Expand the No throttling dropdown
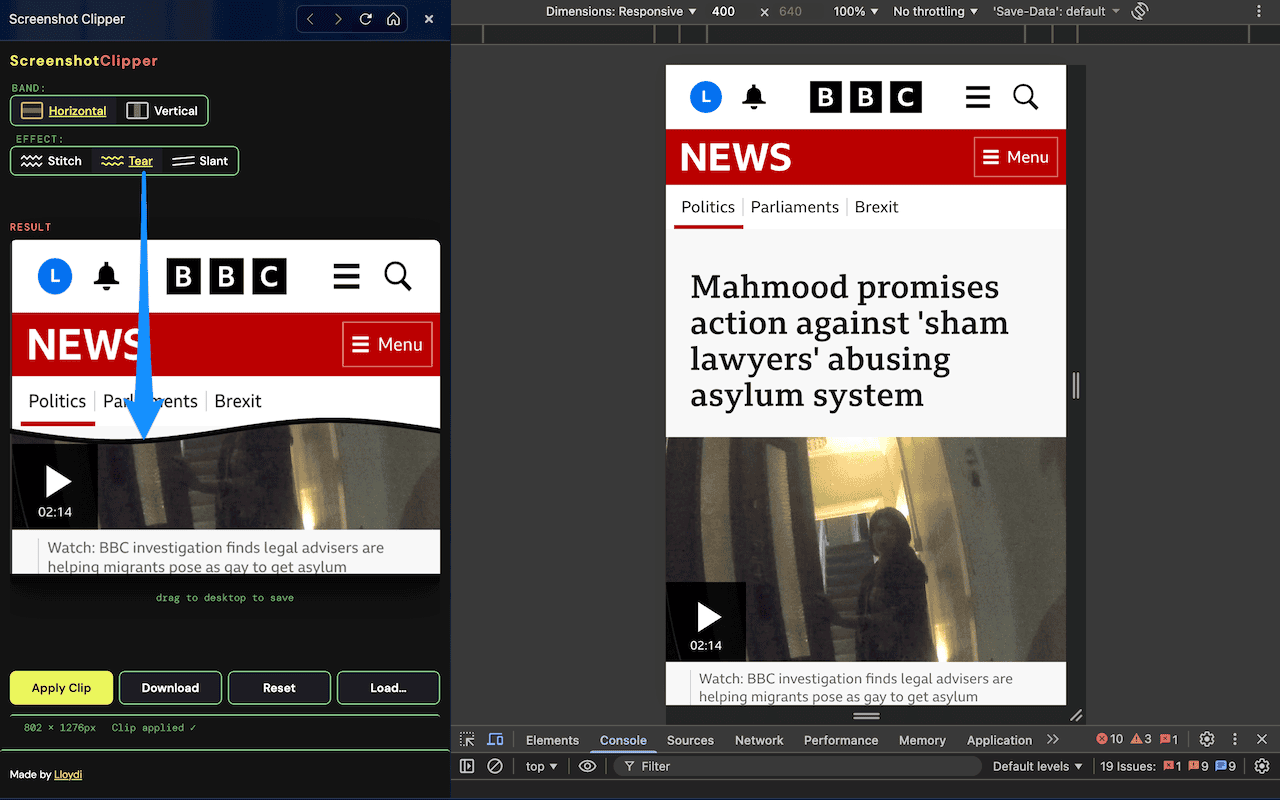The width and height of the screenshot is (1280, 800). click(936, 12)
